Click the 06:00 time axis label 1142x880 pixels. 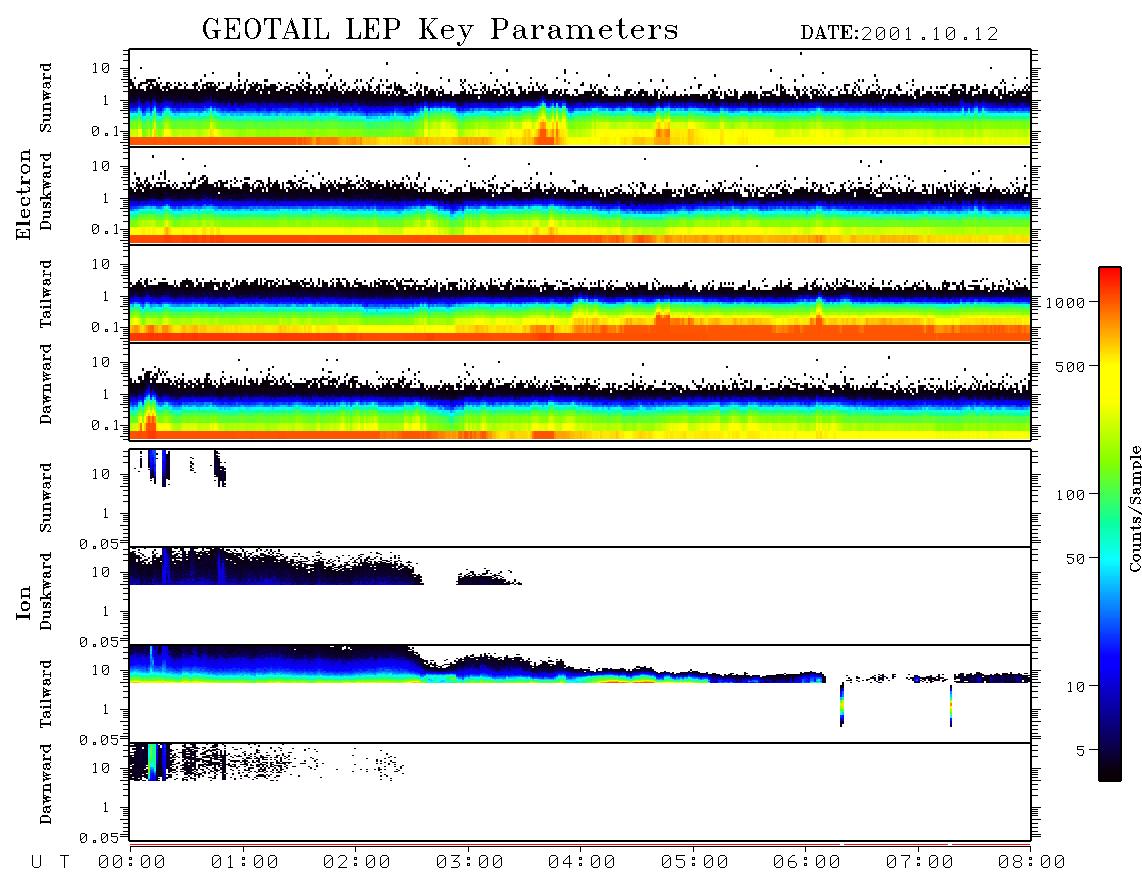(x=807, y=862)
